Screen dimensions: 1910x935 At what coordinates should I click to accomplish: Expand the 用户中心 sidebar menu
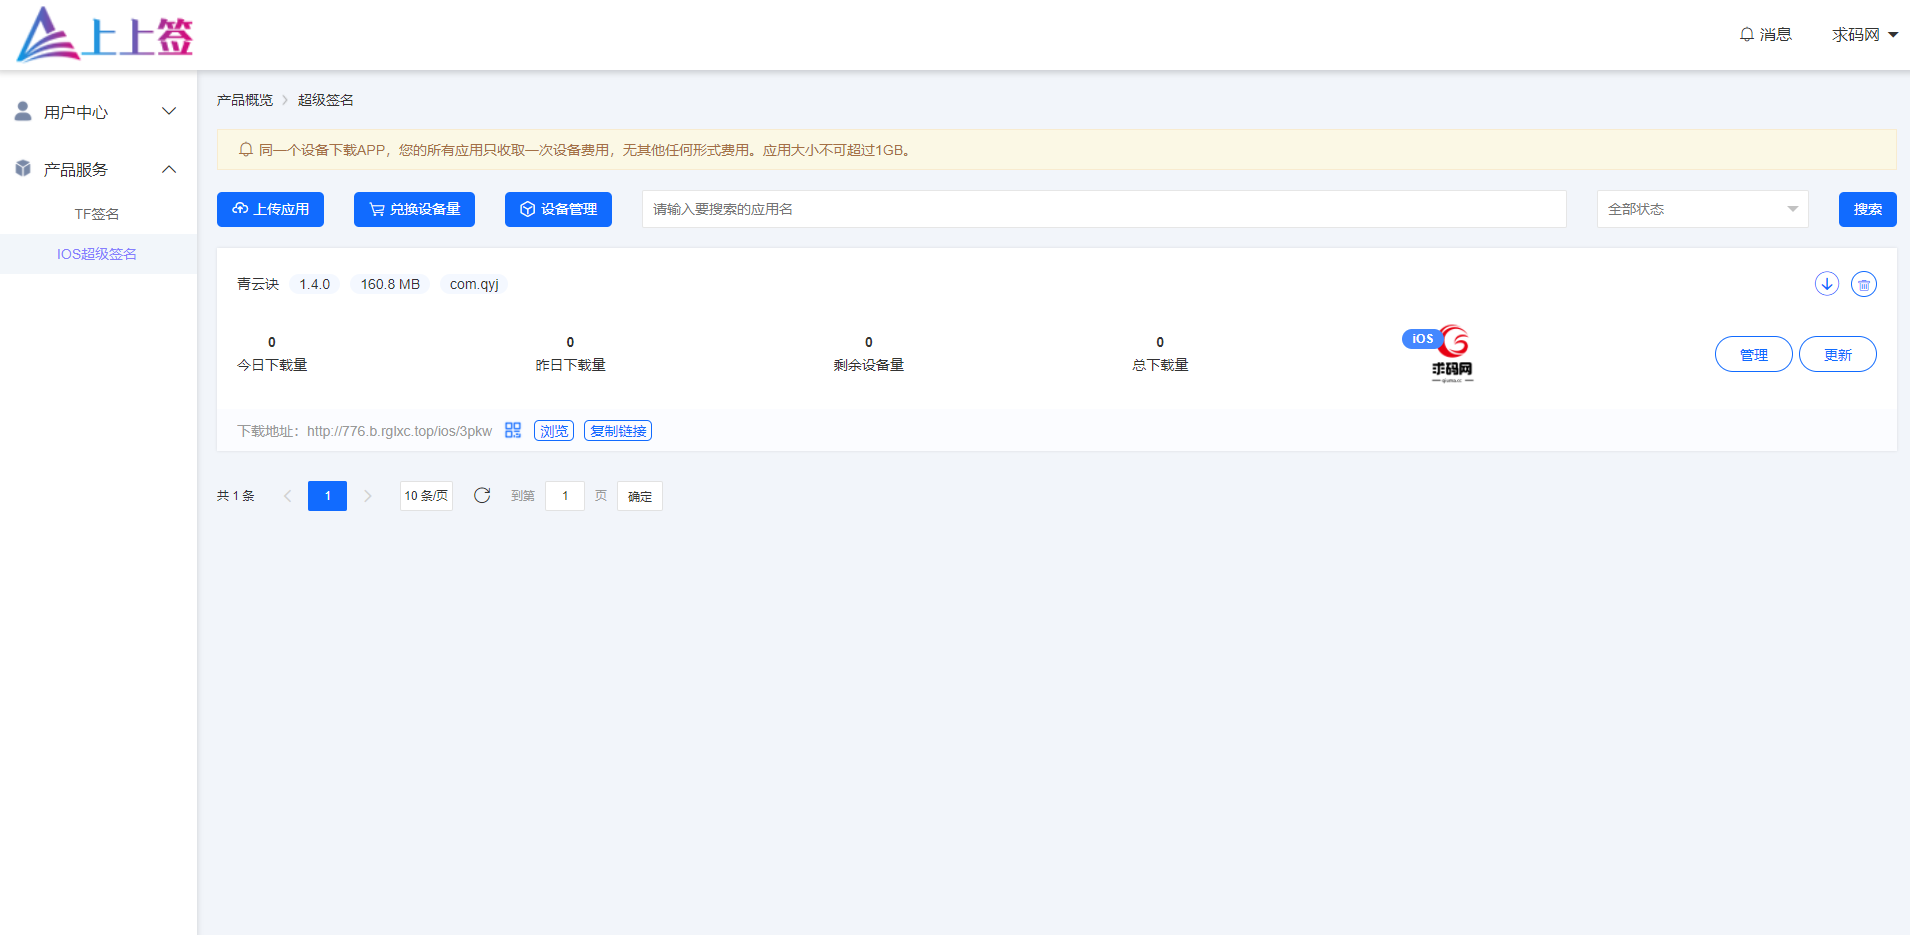pyautogui.click(x=98, y=112)
